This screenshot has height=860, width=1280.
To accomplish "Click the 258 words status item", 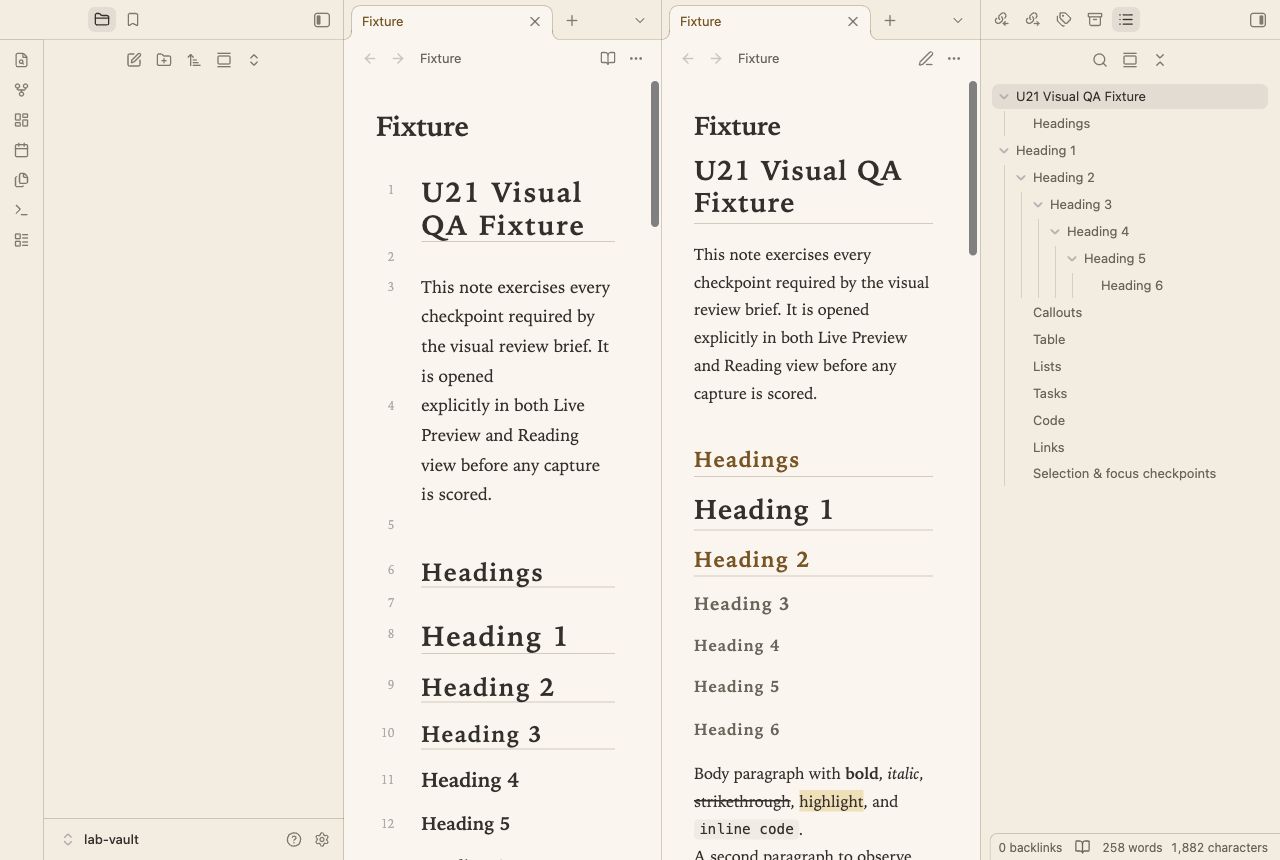I will point(1132,847).
